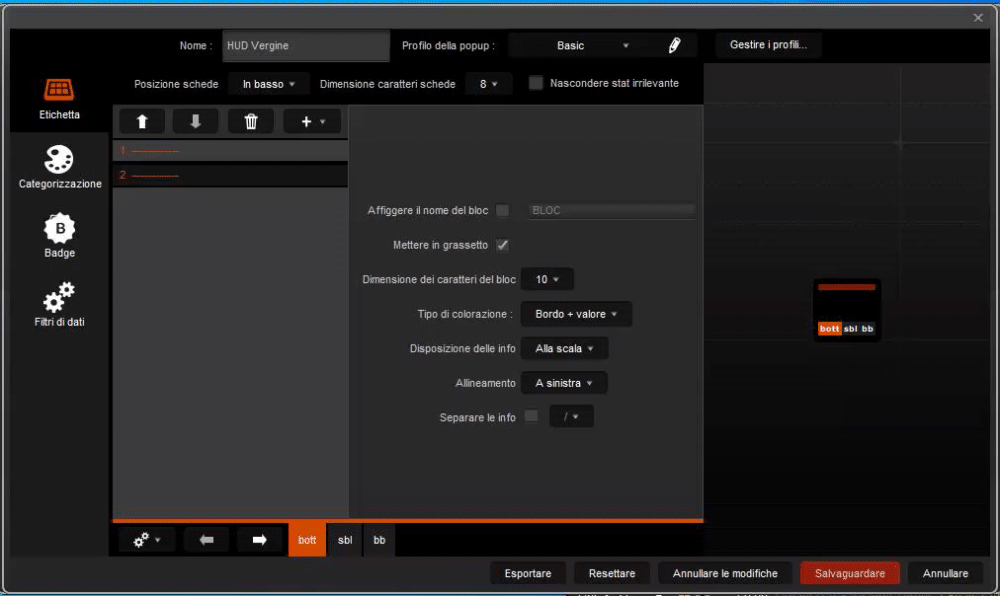
Task: Click the Gestire i profili button
Action: pos(768,45)
